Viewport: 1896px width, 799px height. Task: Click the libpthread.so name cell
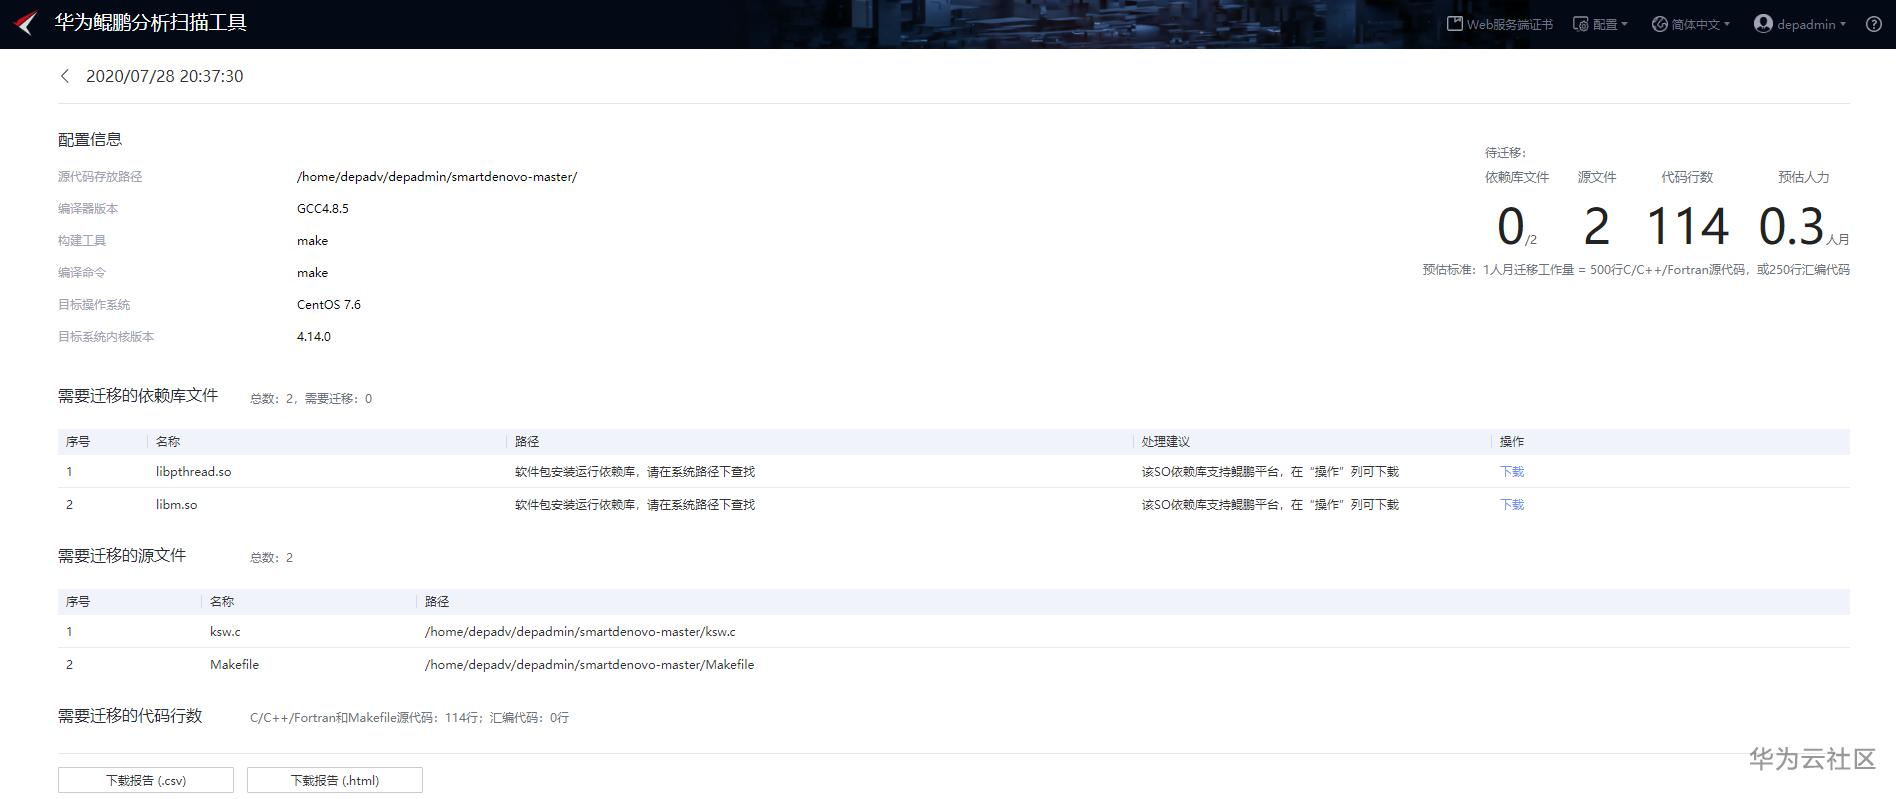click(194, 472)
